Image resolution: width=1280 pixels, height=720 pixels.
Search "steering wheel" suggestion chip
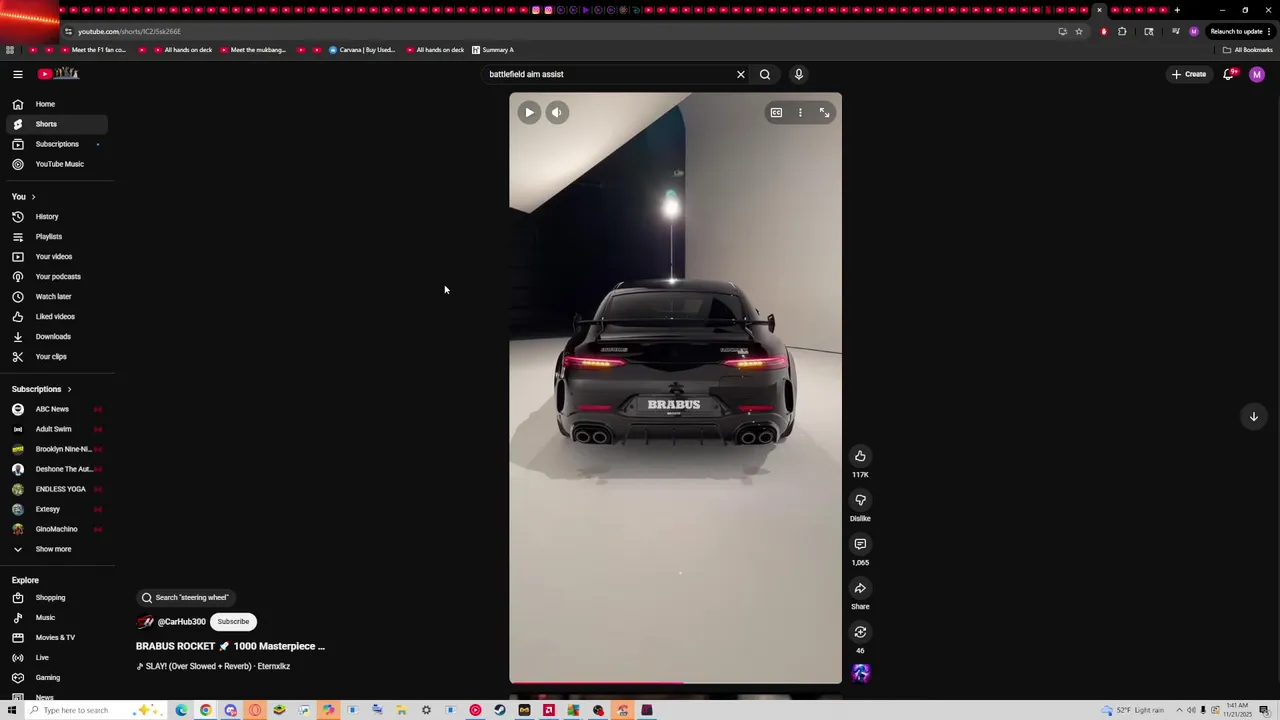[x=186, y=597]
